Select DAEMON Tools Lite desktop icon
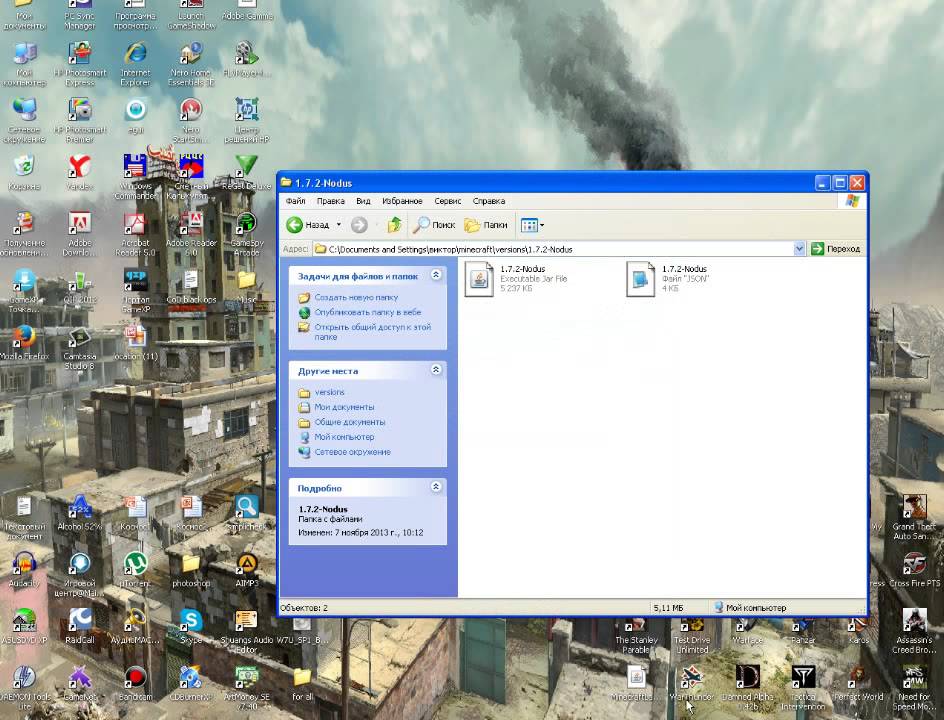The height and width of the screenshot is (720, 944). 24,687
